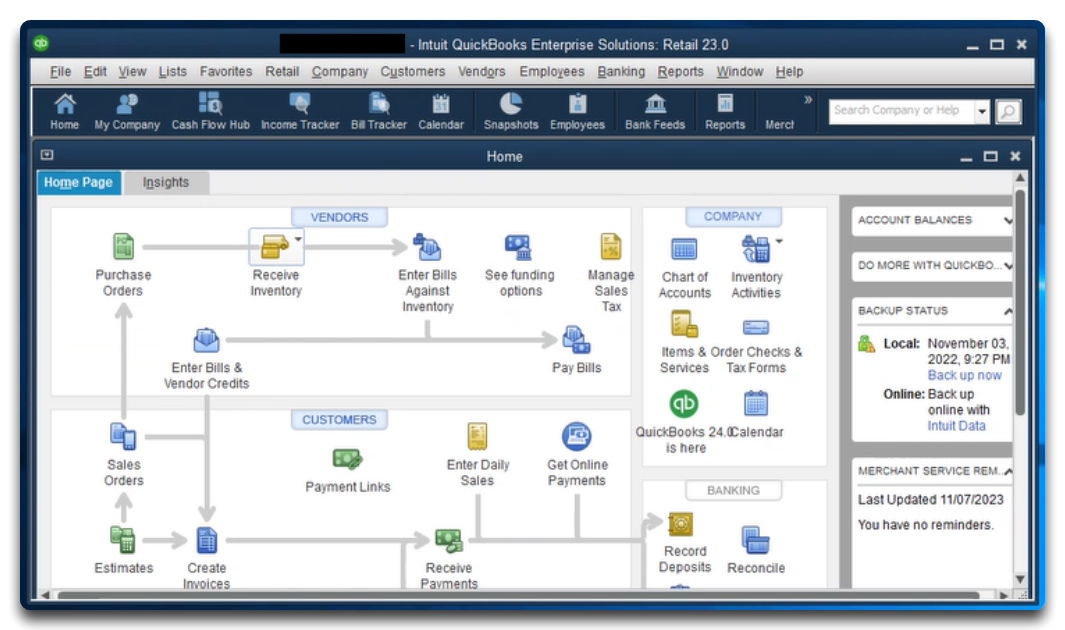Image resolution: width=1065 pixels, height=630 pixels.
Task: Expand Inventory Activities dropdown arrow
Action: tap(779, 241)
